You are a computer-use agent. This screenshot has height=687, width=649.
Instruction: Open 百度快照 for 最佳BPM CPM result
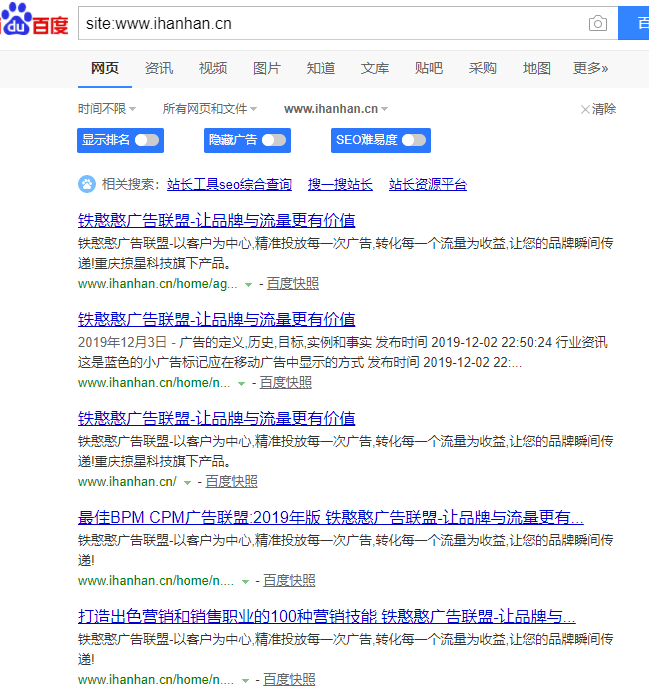pos(289,581)
